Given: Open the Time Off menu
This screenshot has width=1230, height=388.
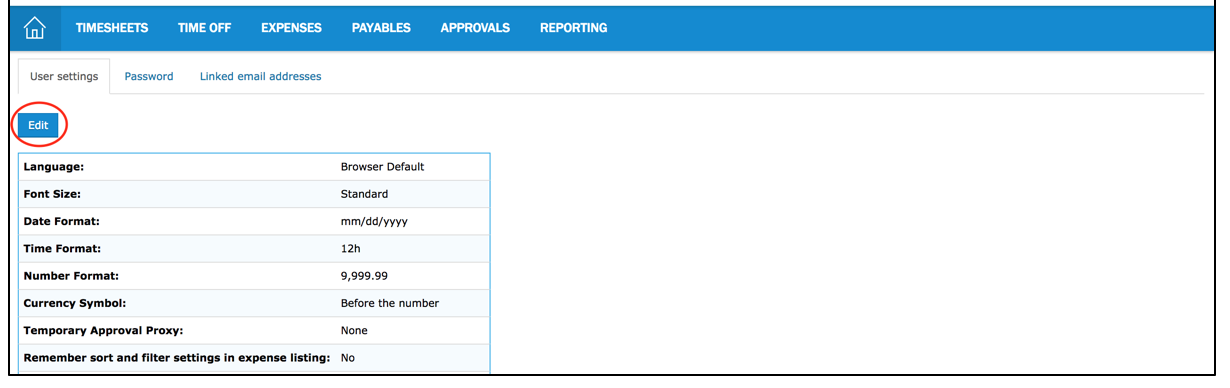Looking at the screenshot, I should [205, 28].
